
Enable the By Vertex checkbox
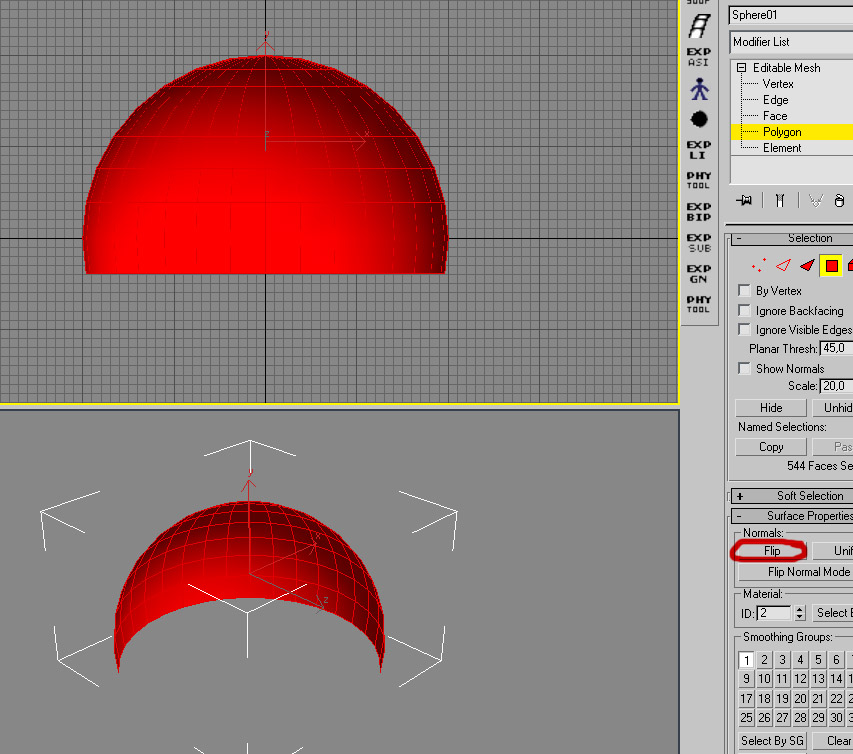point(744,291)
